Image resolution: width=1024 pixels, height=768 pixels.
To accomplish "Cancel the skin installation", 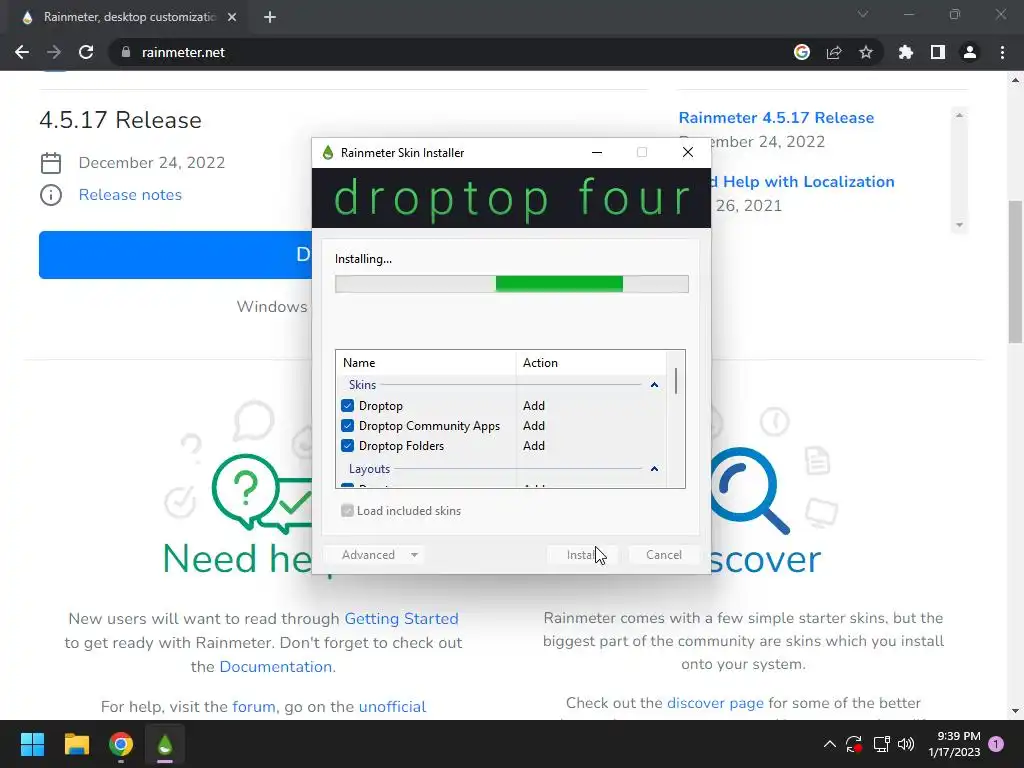I will pyautogui.click(x=664, y=554).
